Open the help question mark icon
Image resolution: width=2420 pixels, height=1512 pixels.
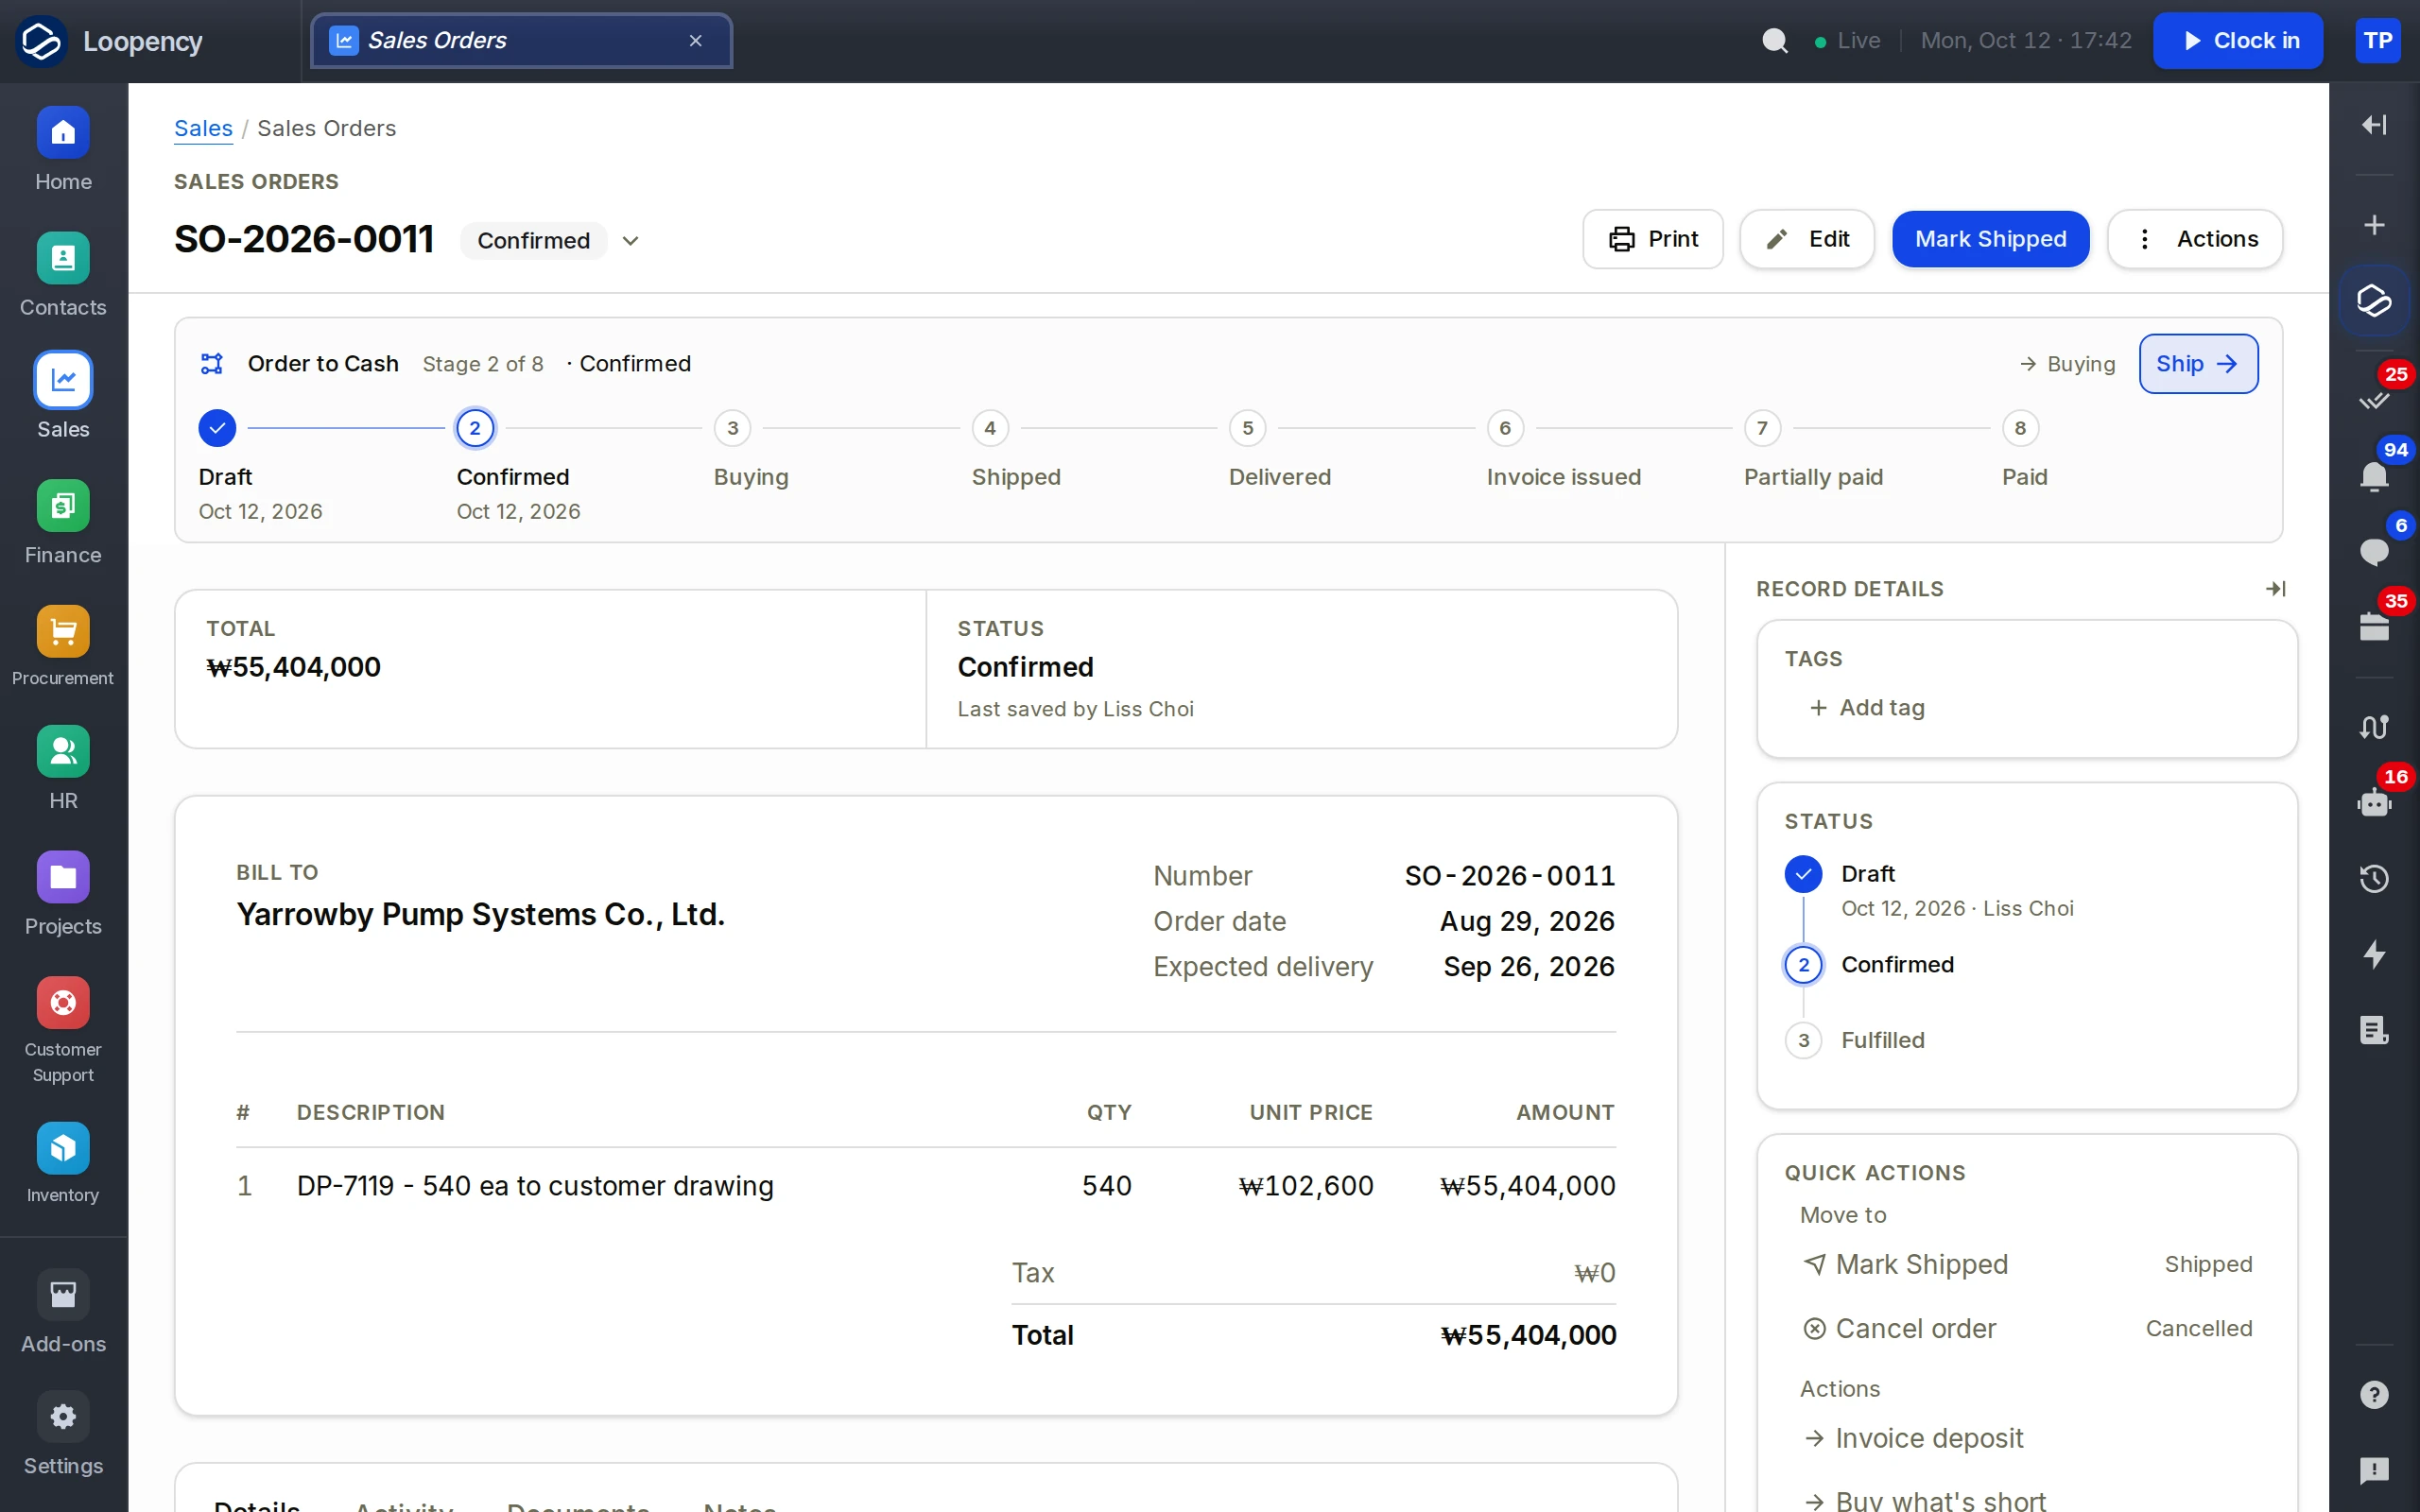coord(2374,1394)
